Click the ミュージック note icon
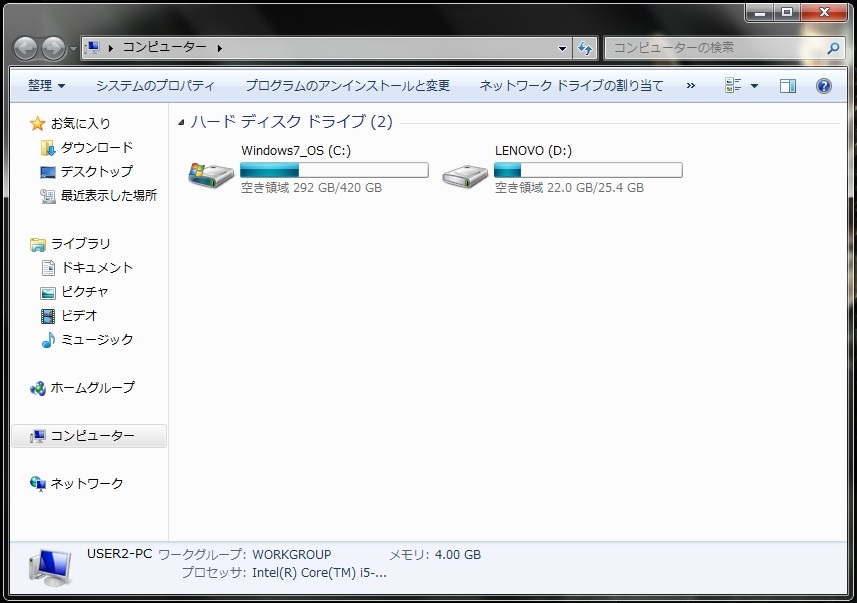Screen dimensions: 857x603 (x=48, y=340)
